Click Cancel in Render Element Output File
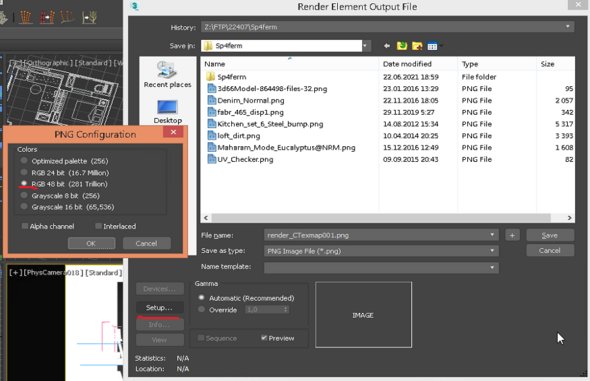This screenshot has height=381, width=590. click(x=550, y=250)
